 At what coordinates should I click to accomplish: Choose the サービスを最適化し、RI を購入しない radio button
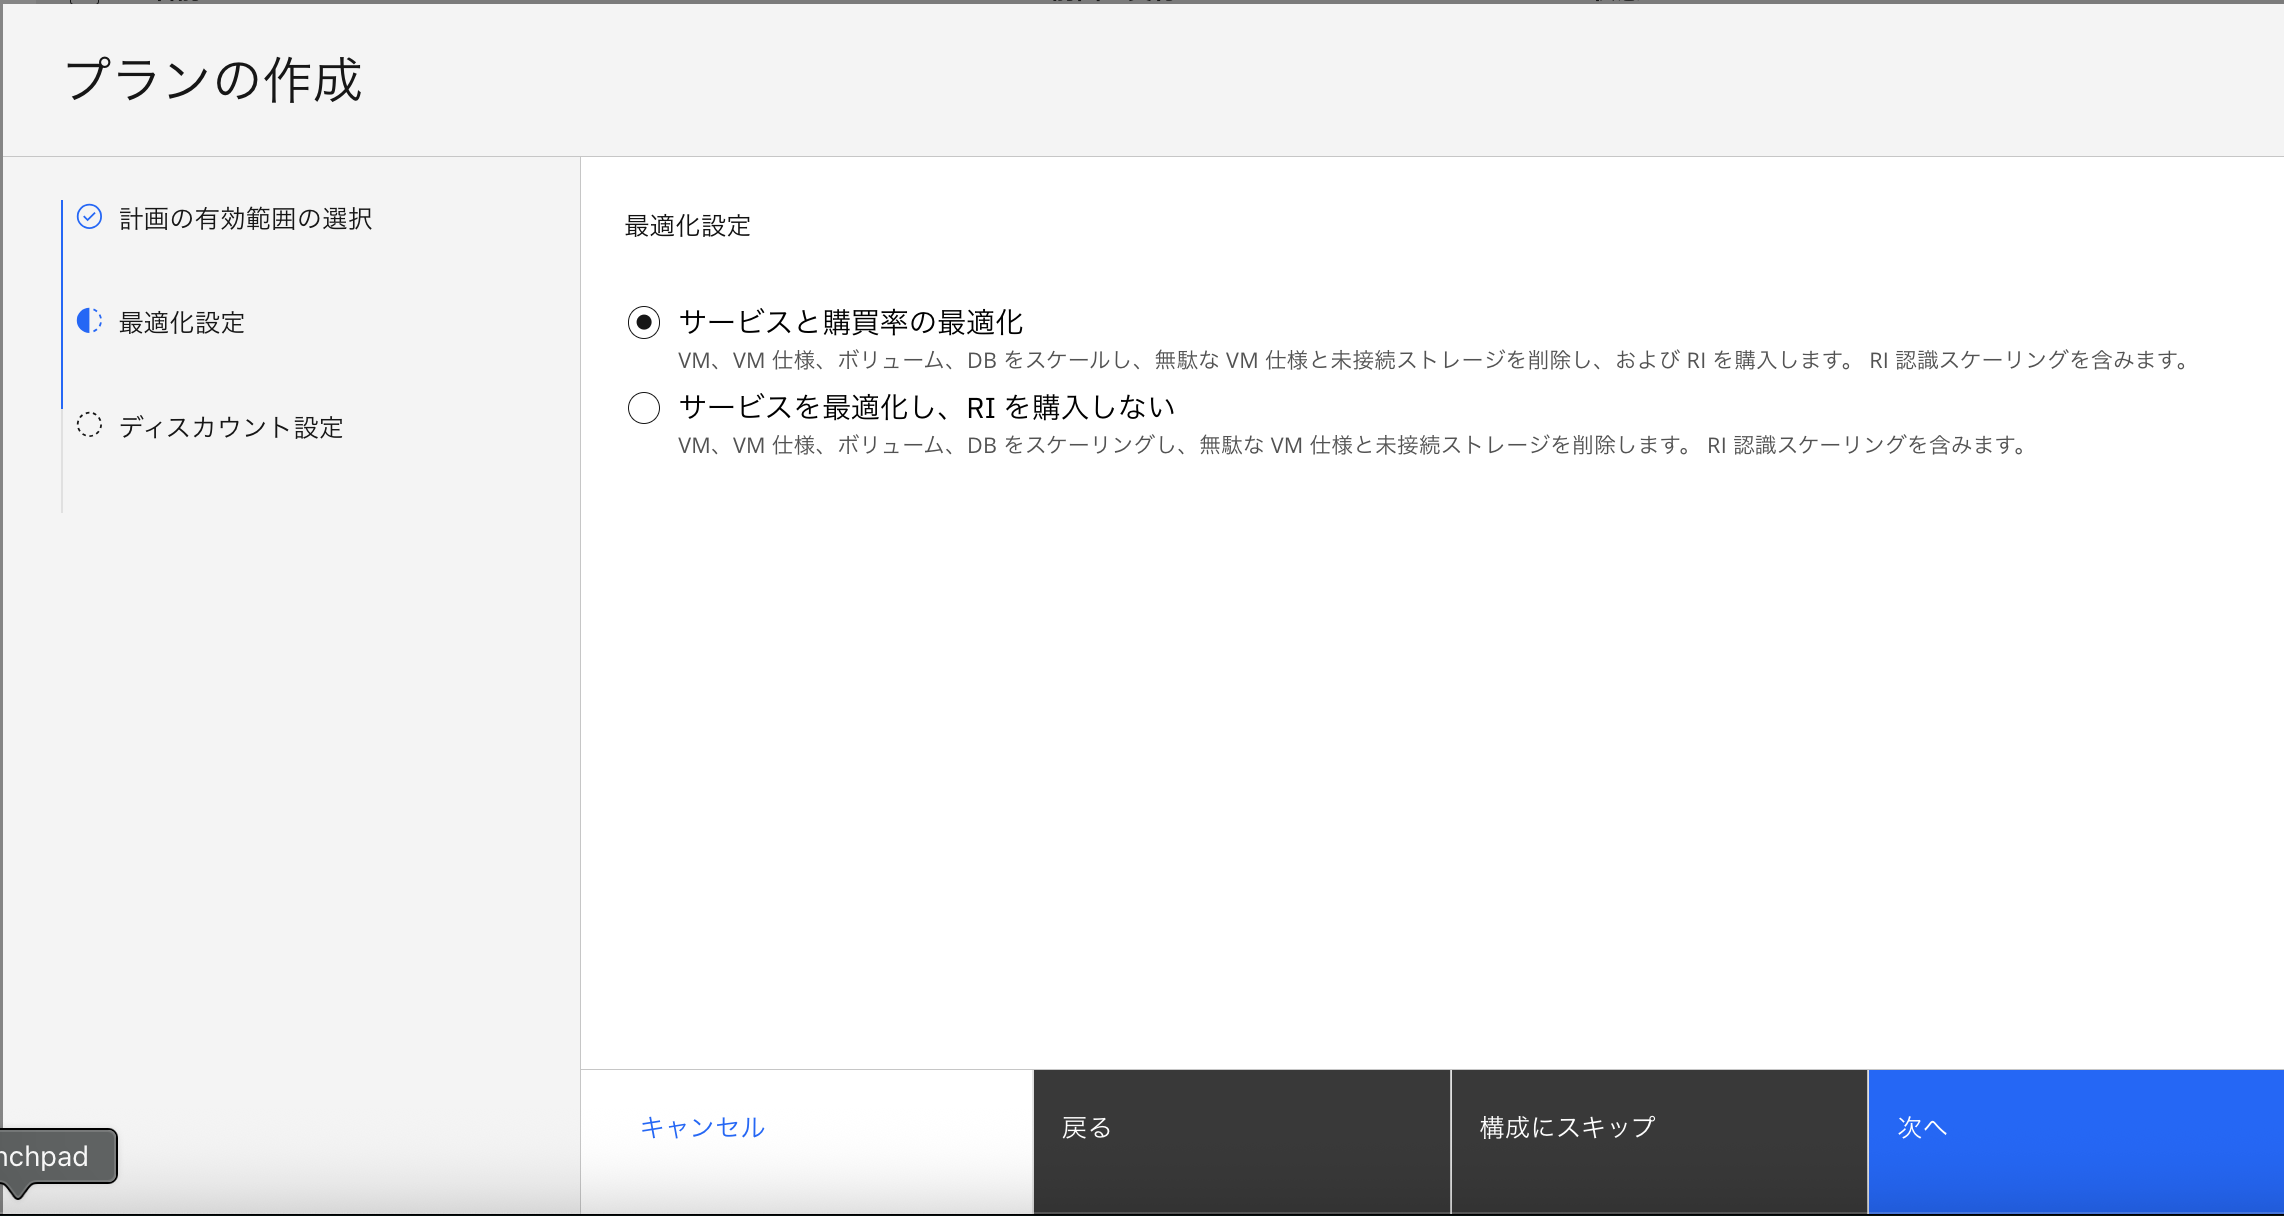click(x=644, y=407)
